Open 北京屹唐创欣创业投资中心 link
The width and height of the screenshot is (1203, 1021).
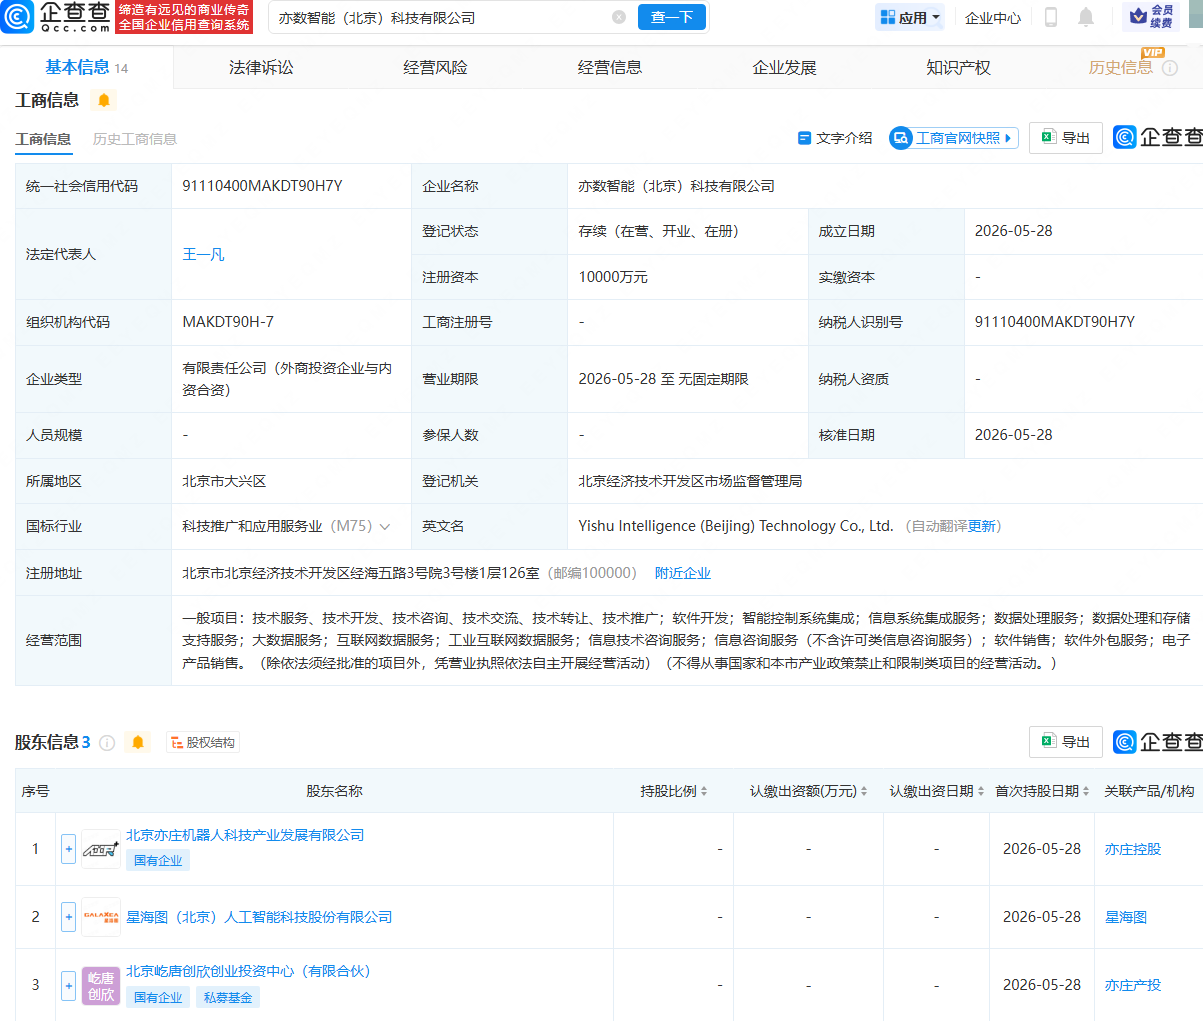(x=248, y=971)
